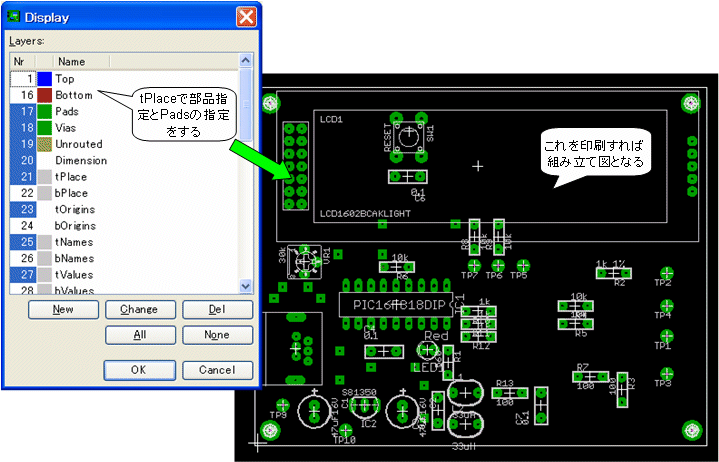The height and width of the screenshot is (462, 719).
Task: Click the LCD1602BCAKLIGHT label
Action: coord(365,214)
